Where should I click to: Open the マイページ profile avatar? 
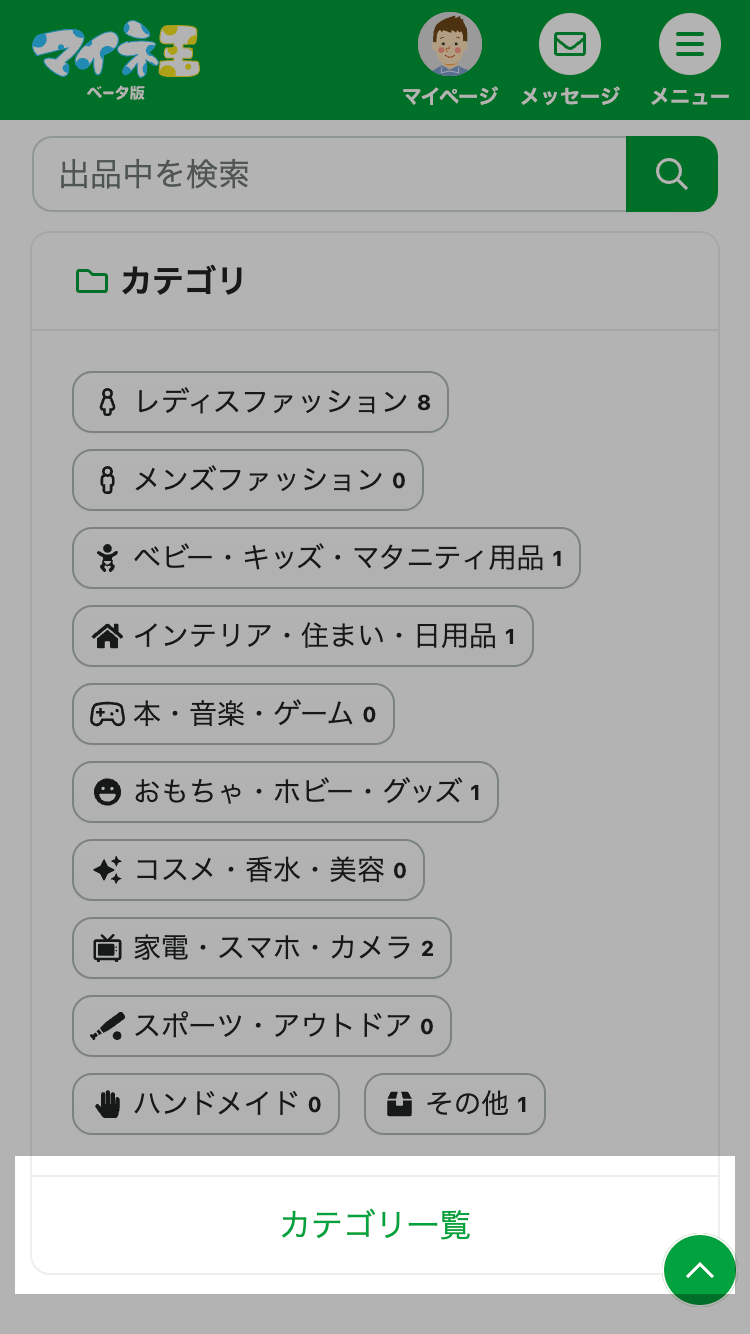pos(449,45)
